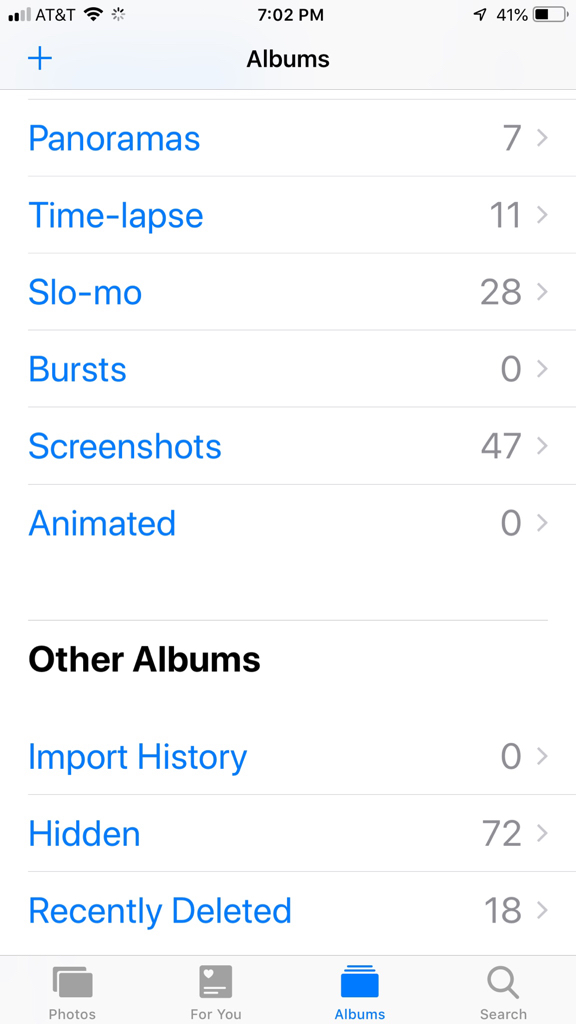The image size is (576, 1024).
Task: Open the Photos tab icon
Action: (x=72, y=983)
